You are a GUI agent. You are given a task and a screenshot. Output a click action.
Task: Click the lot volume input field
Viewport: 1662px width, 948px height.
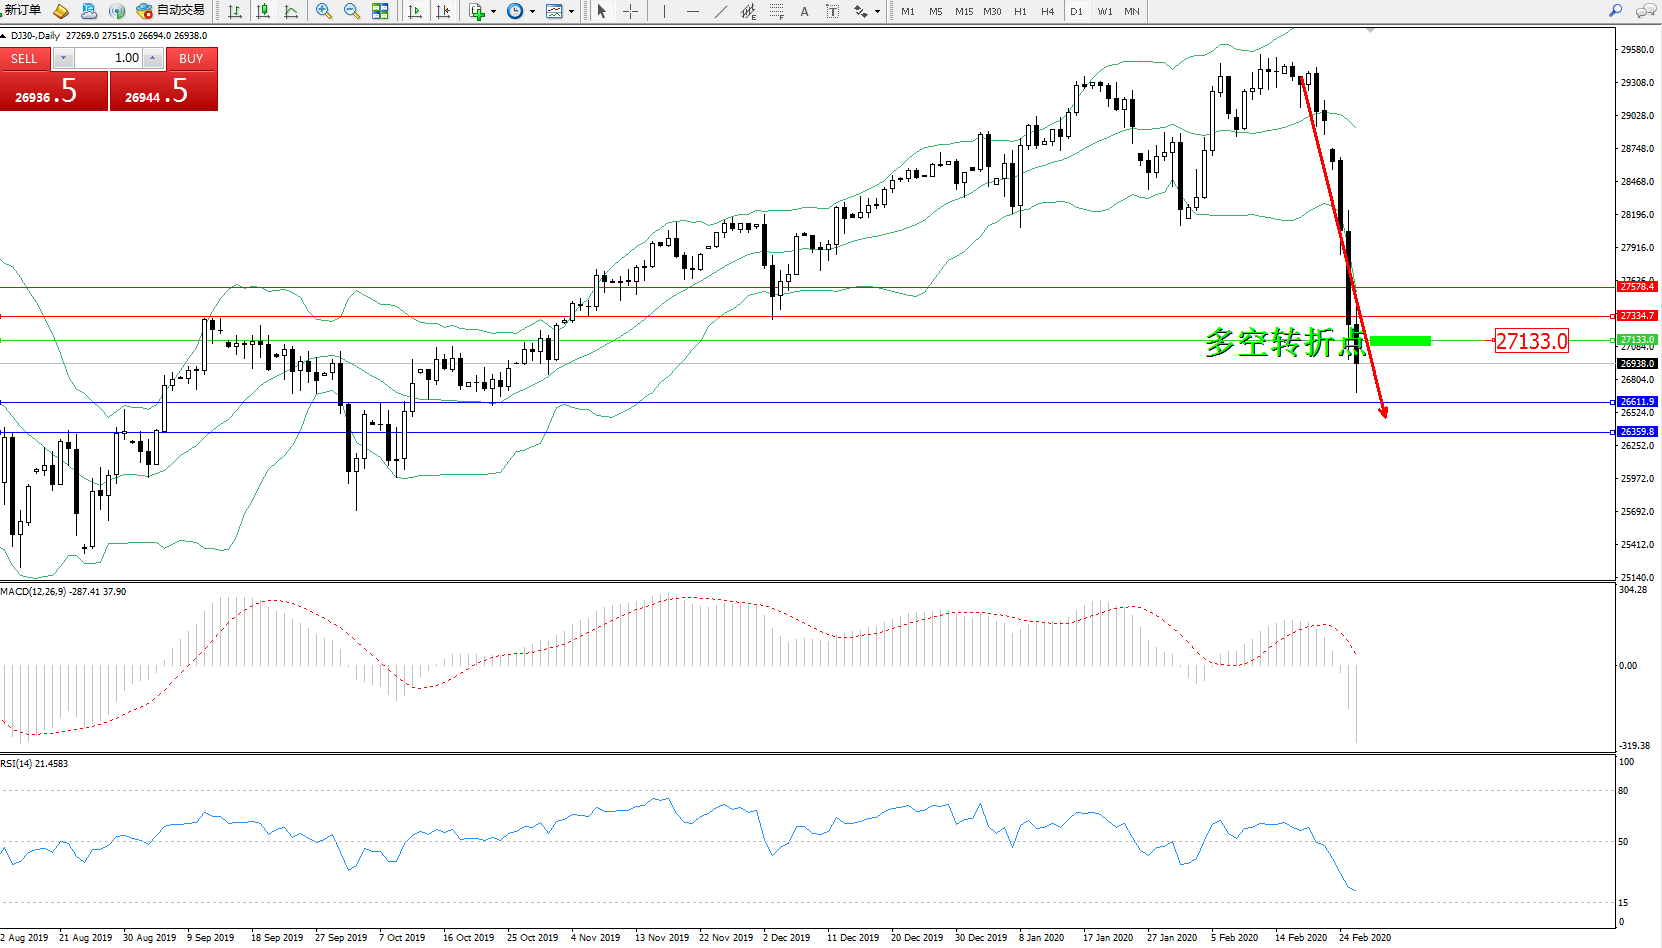click(108, 59)
